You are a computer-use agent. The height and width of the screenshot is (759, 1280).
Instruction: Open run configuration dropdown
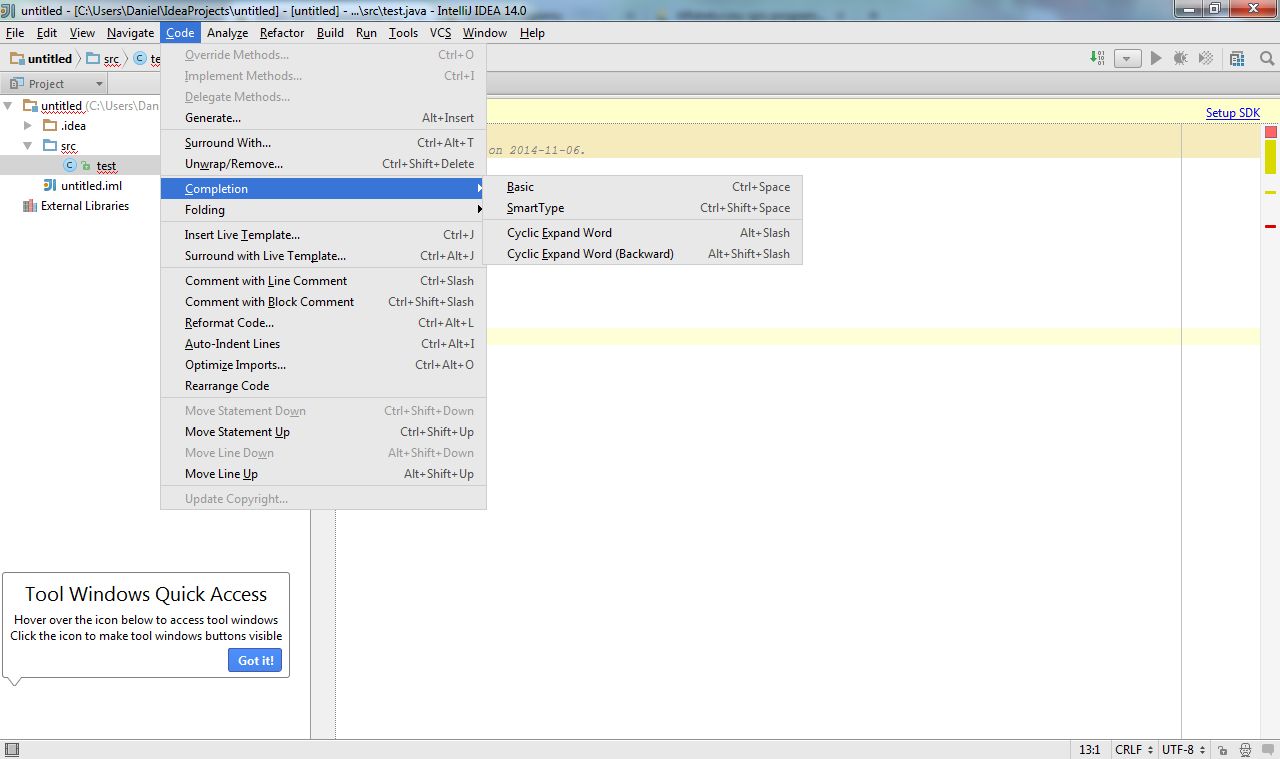1128,58
